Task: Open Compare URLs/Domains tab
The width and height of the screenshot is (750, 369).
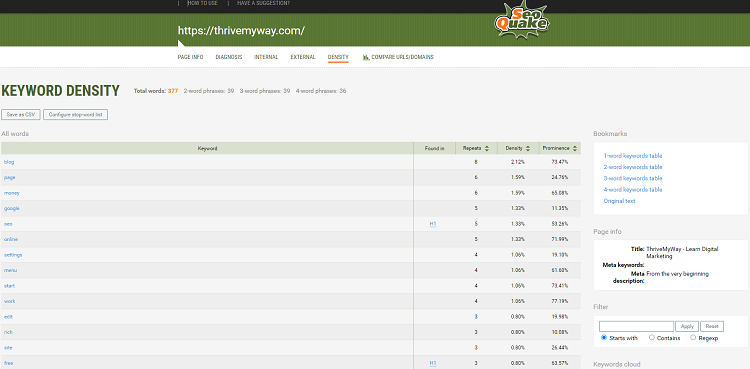Action: (x=402, y=57)
